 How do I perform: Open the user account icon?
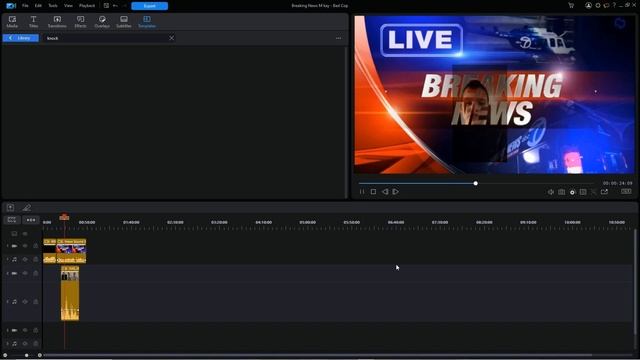tap(588, 6)
